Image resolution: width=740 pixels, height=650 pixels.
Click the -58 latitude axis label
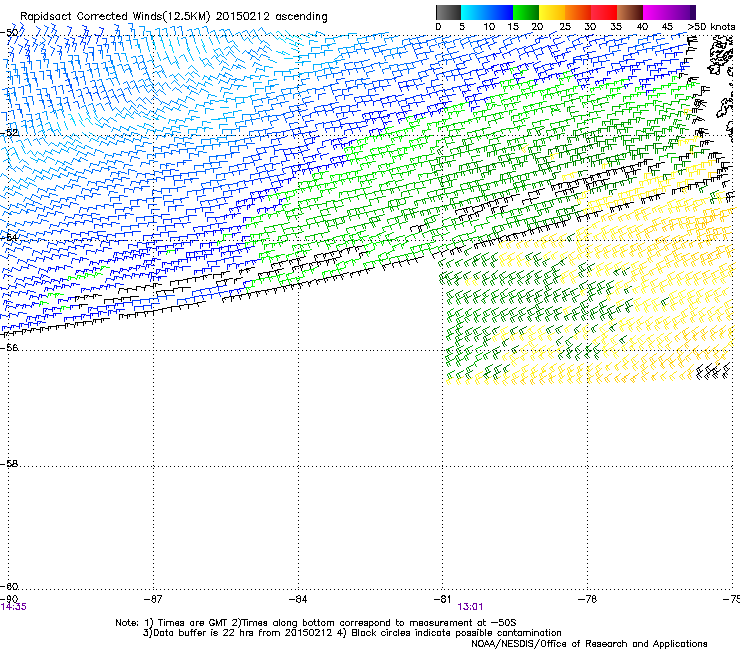click(9, 464)
